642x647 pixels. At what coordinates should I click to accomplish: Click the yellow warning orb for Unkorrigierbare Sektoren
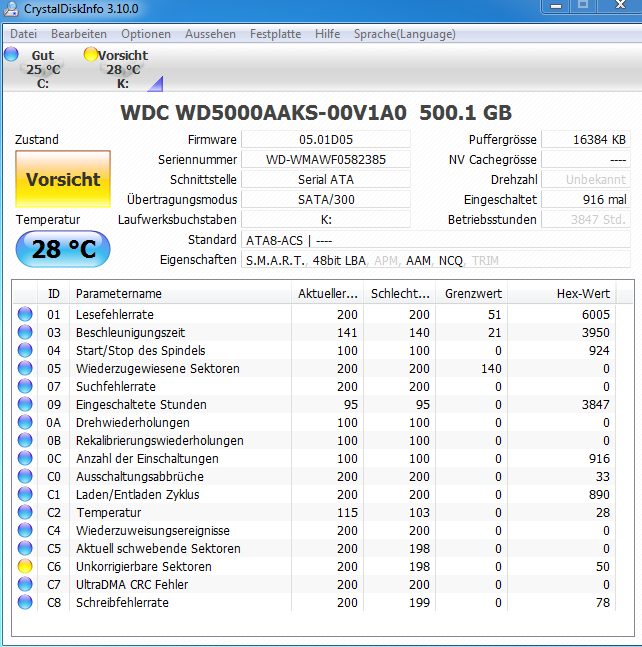coord(25,567)
